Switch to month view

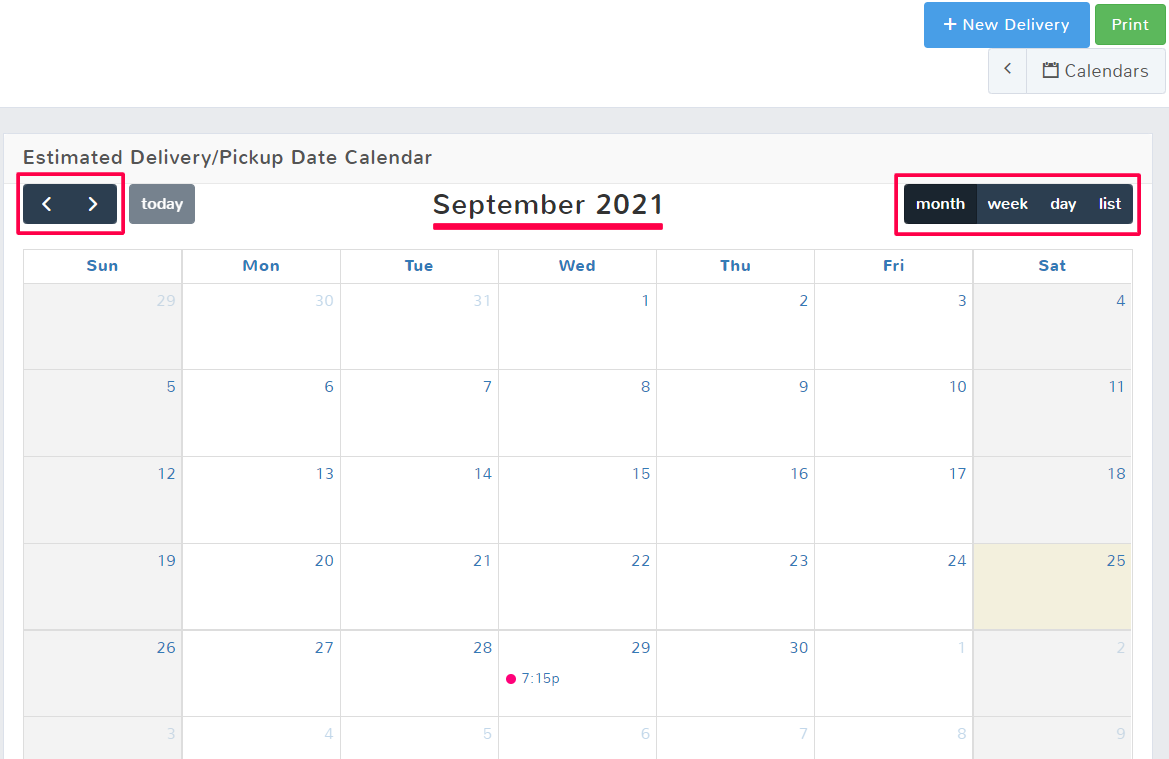[940, 204]
